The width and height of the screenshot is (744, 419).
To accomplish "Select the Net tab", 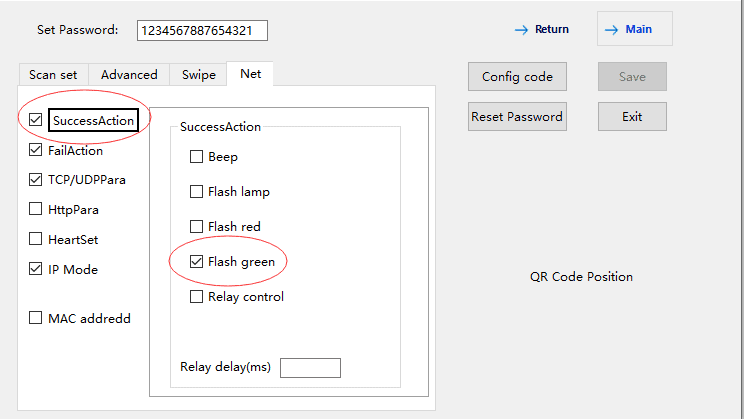I will click(250, 74).
